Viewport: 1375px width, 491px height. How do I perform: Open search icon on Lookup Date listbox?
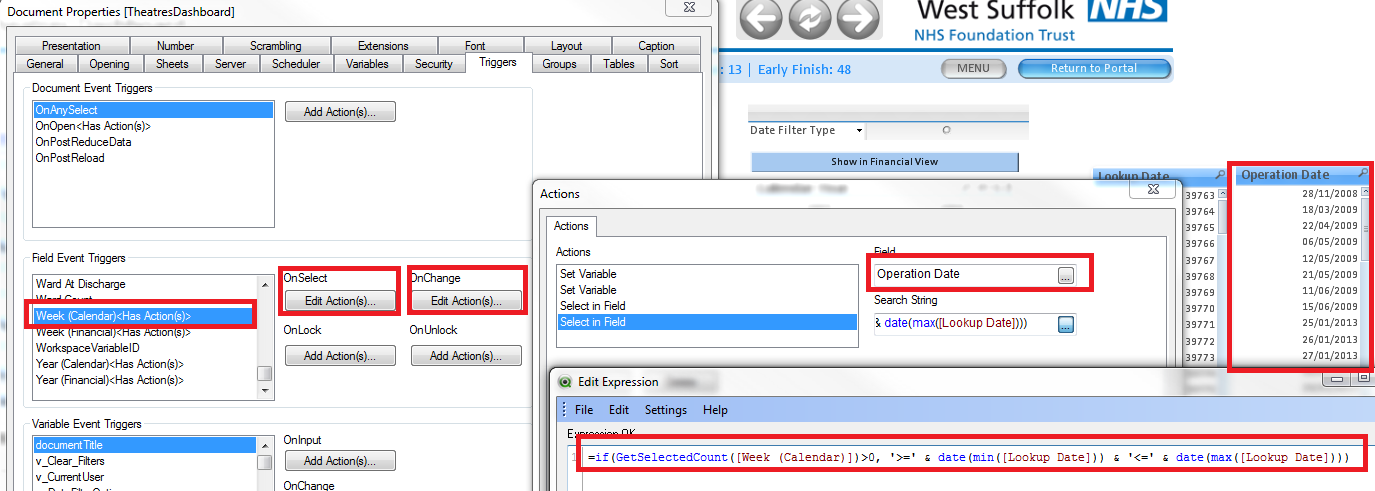(x=1220, y=175)
